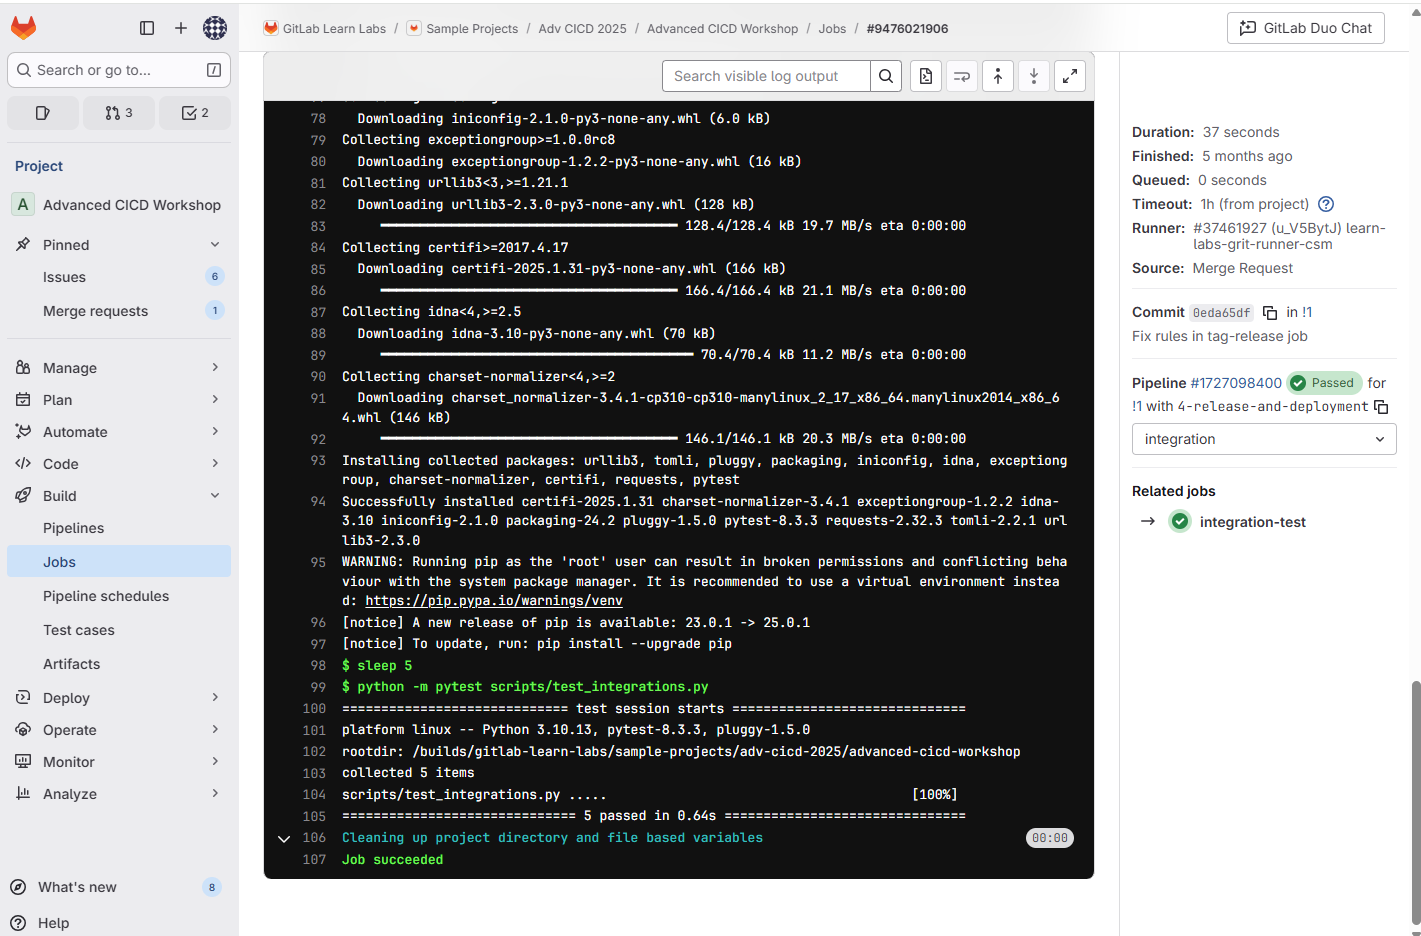
Task: Open Pipeline schedules from the sidebar
Action: pos(103,595)
